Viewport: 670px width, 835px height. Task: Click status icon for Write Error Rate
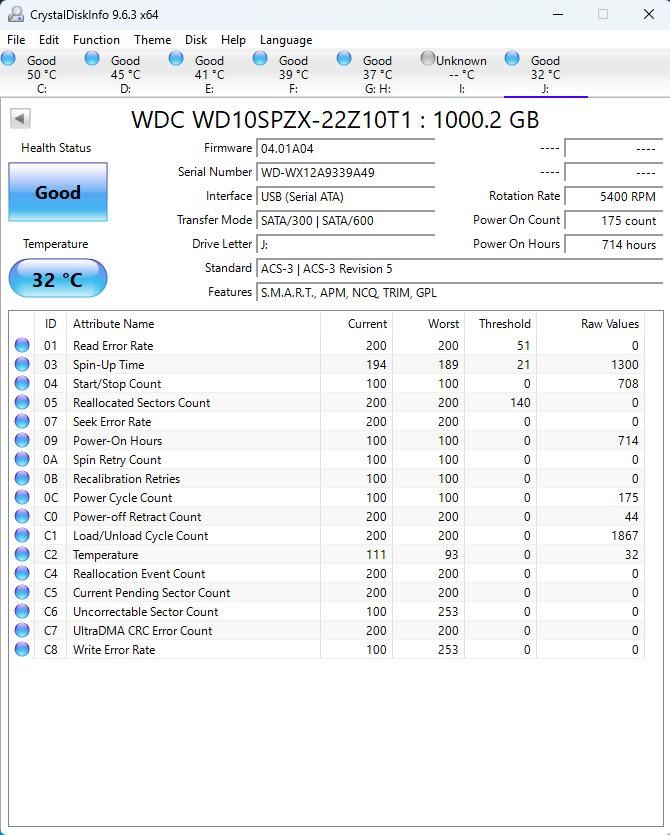point(22,649)
